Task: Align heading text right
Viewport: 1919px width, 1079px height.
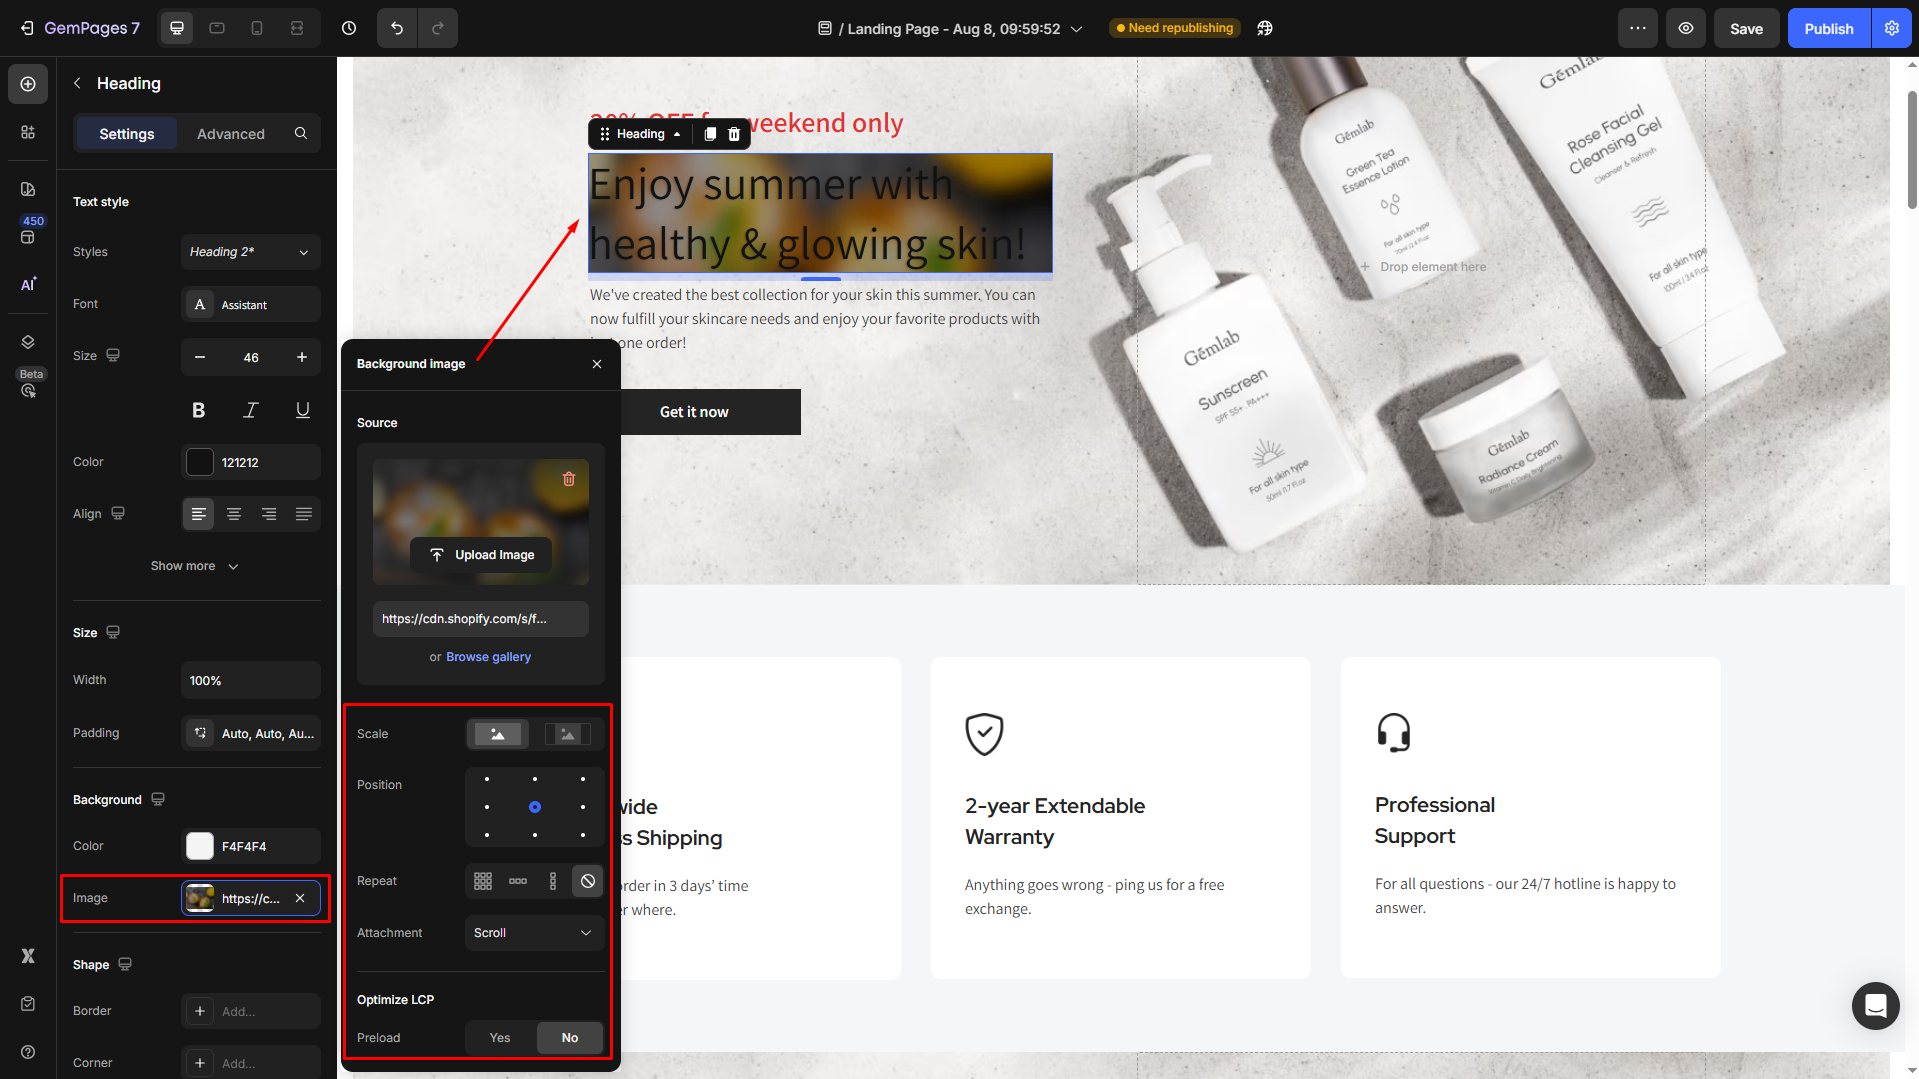Action: click(x=269, y=514)
